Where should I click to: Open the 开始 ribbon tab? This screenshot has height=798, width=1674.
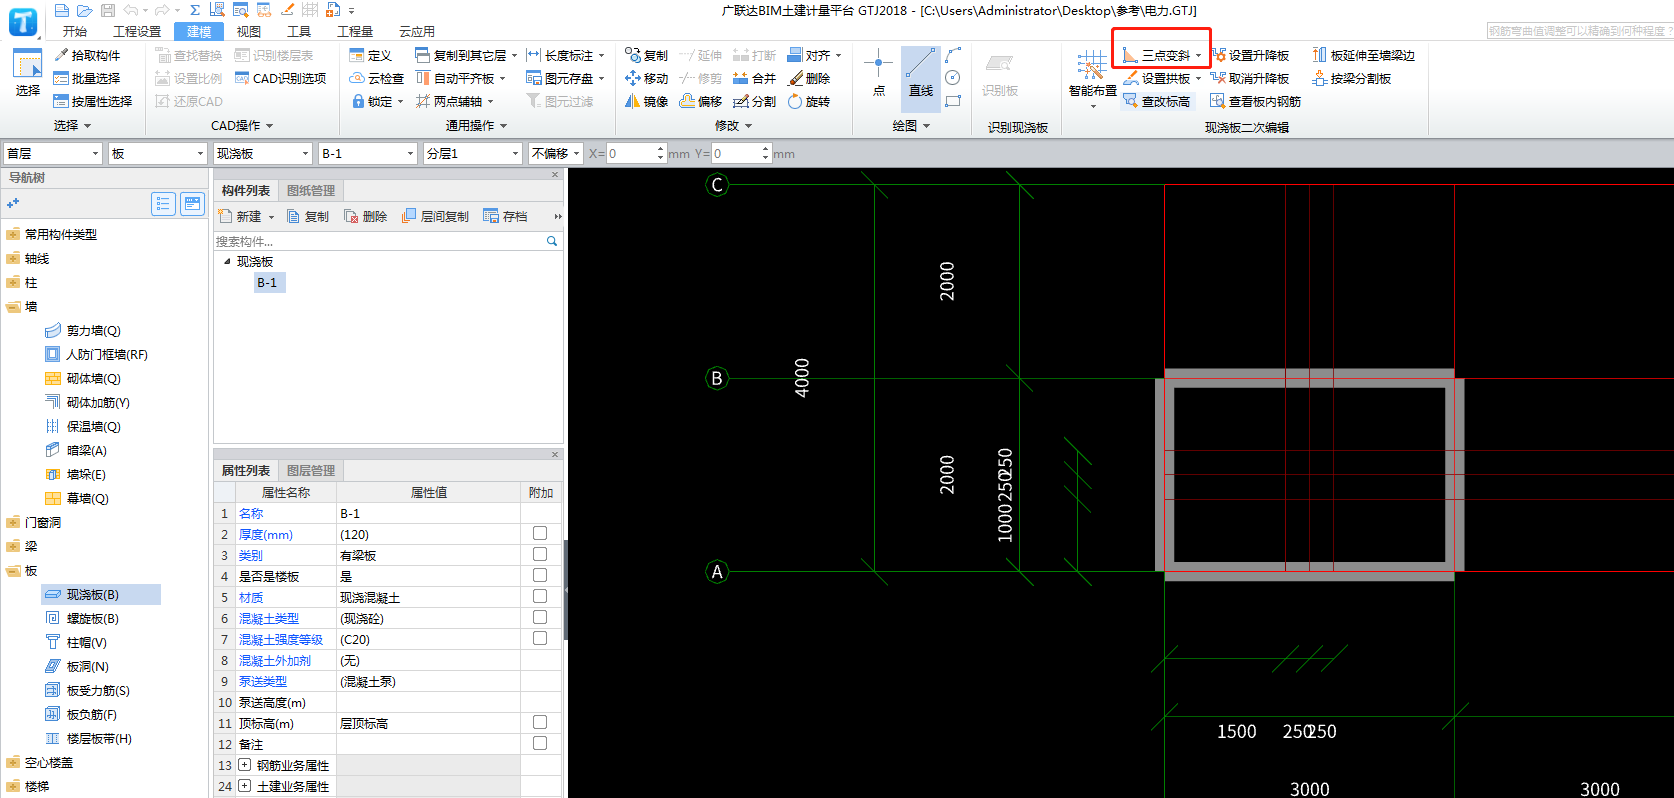point(75,32)
